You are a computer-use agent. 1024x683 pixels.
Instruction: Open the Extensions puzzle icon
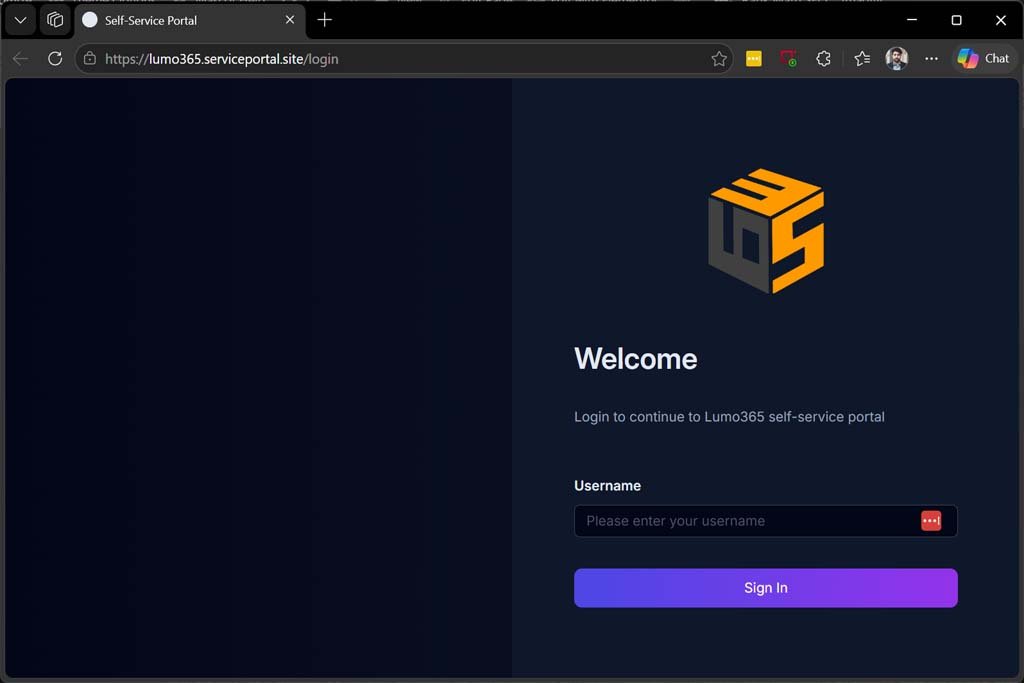[824, 59]
